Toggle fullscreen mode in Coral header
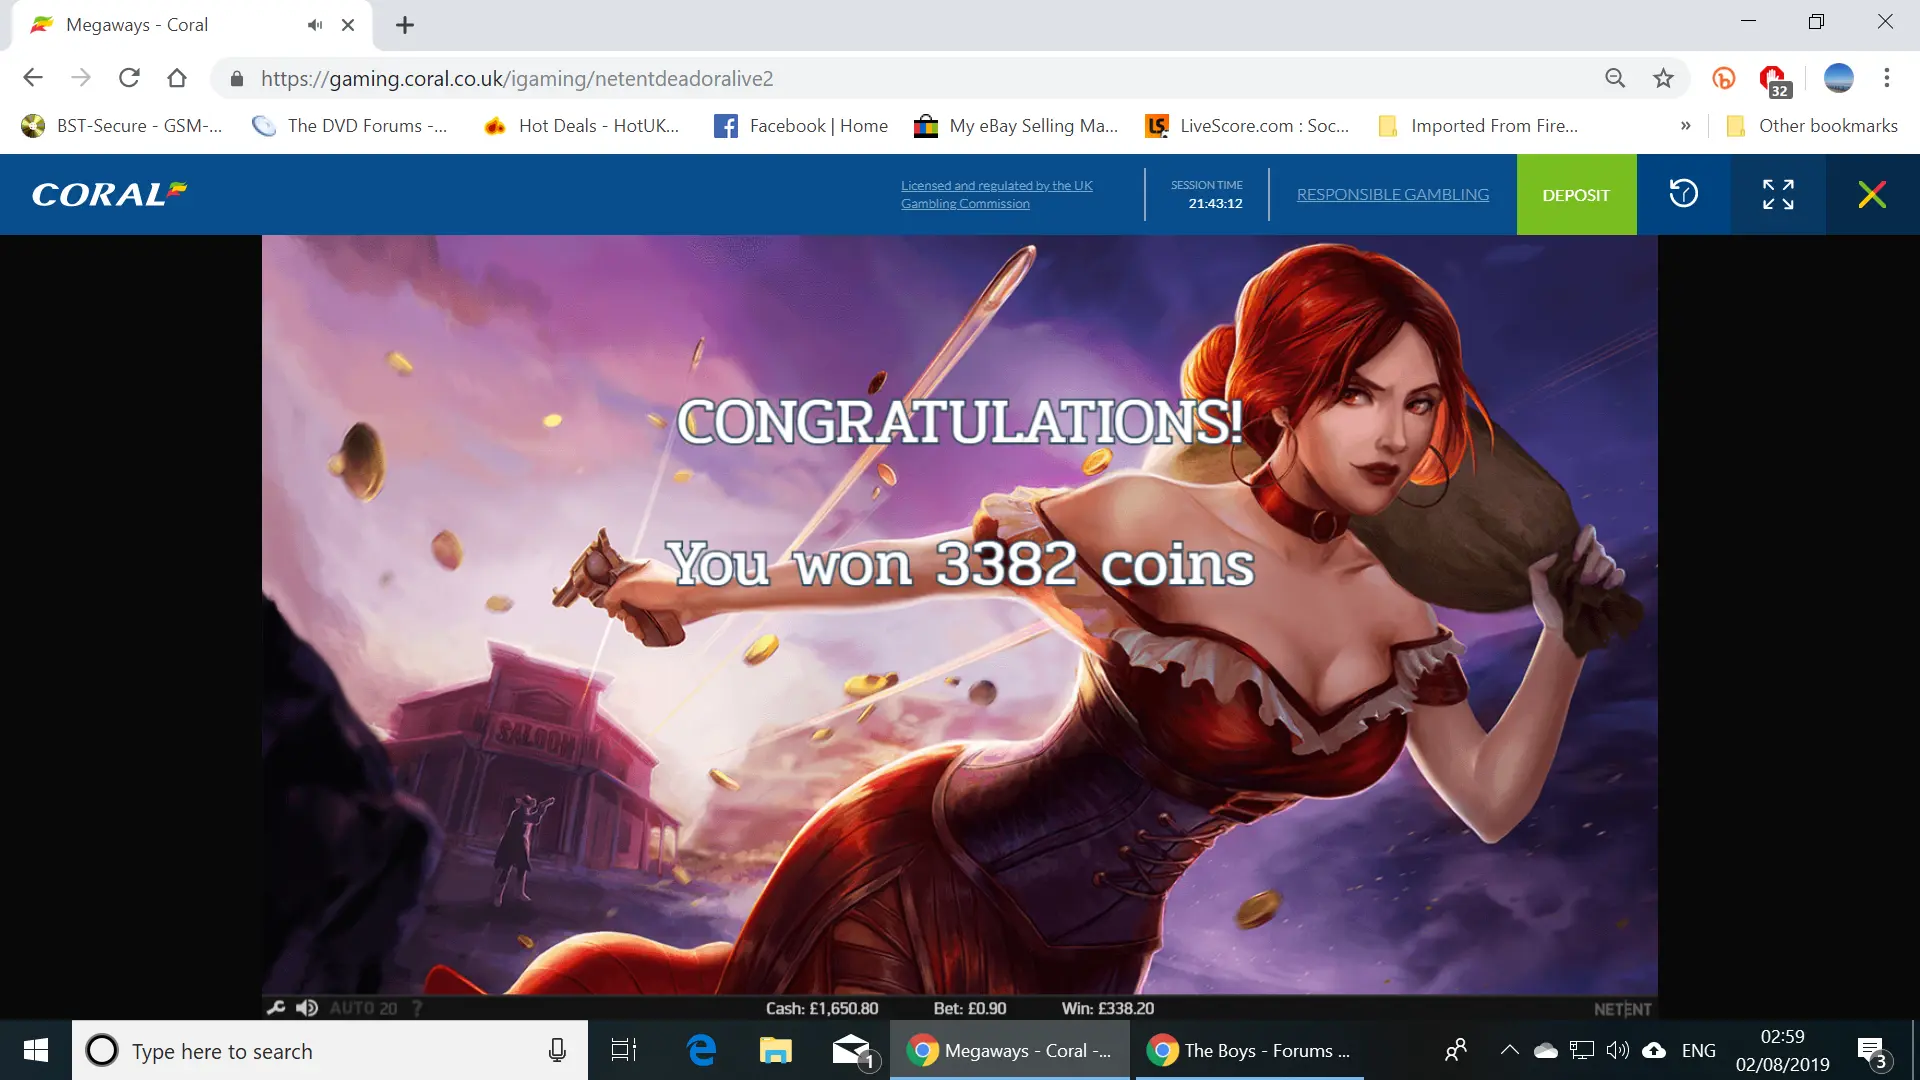 [1778, 194]
